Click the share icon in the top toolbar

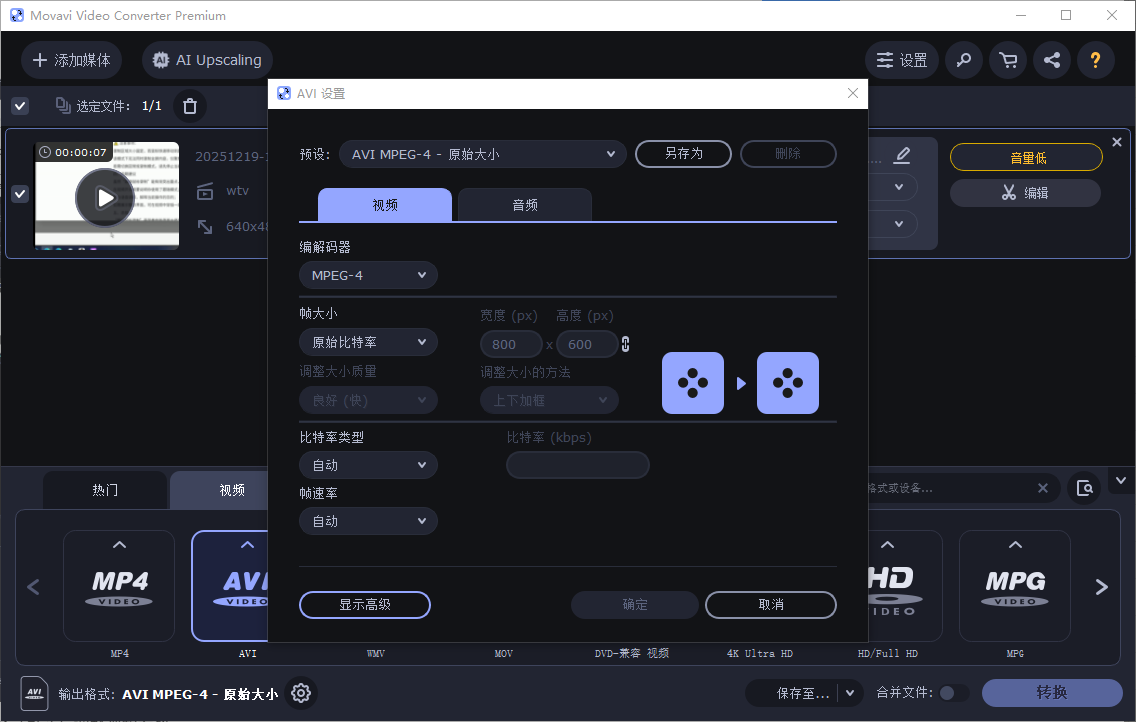coord(1051,60)
